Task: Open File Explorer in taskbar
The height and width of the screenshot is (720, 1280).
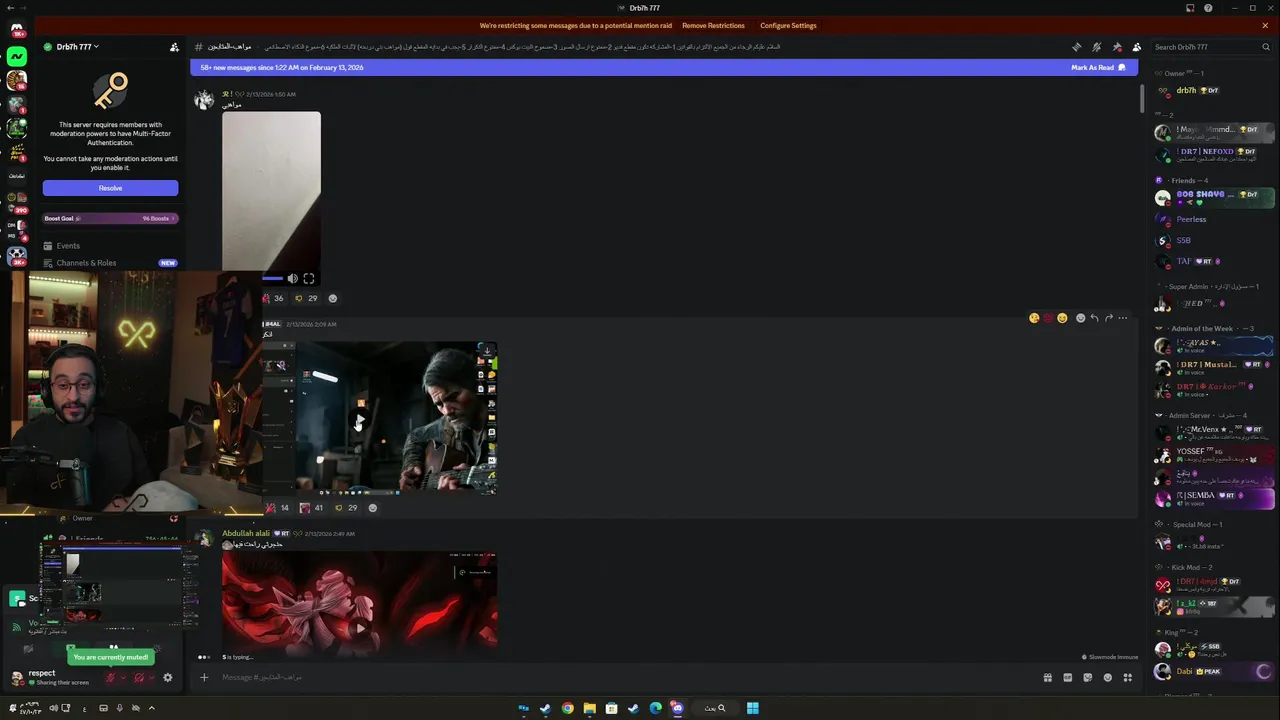Action: [589, 708]
